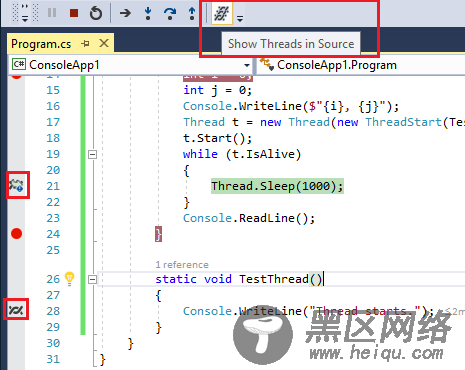Image resolution: width=465 pixels, height=370 pixels.
Task: Click 'int j = 0;' on line 15
Action: tap(217, 90)
